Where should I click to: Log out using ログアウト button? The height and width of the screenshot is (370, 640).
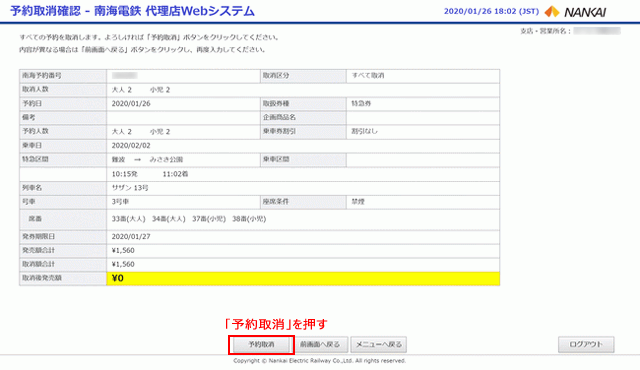(586, 345)
